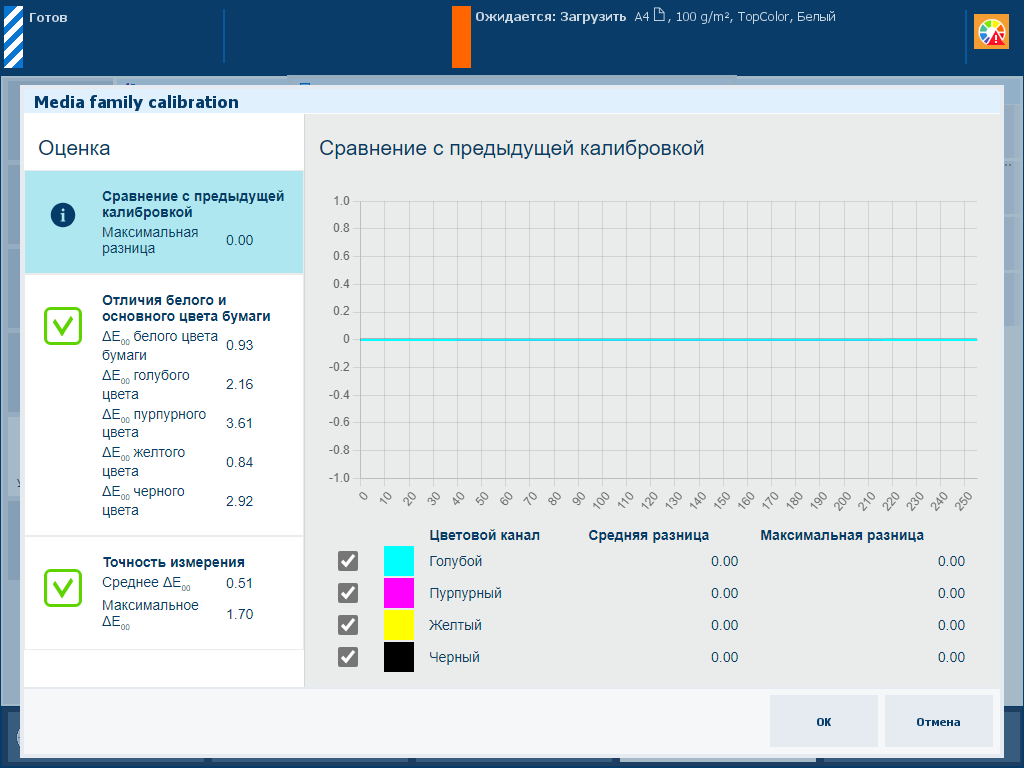
Task: Click the A4 paper sheet icon
Action: pos(659,16)
